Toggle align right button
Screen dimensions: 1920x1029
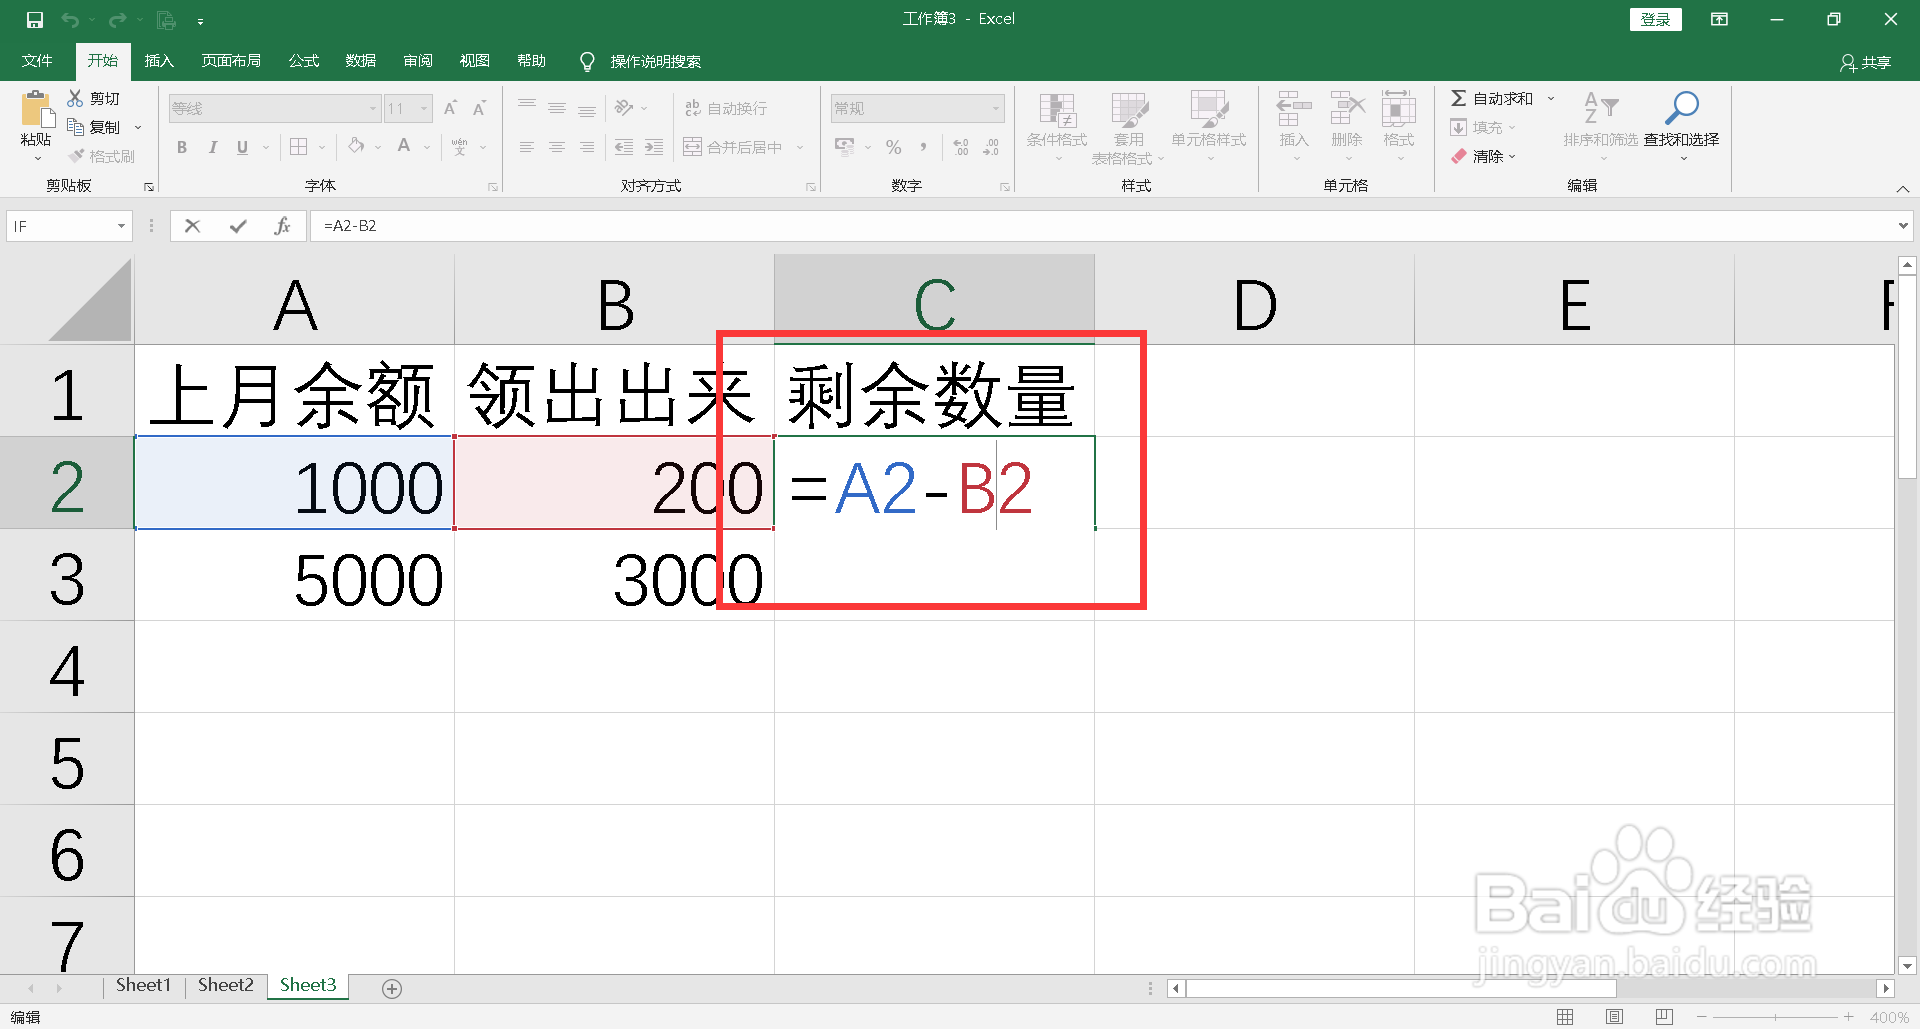(587, 148)
